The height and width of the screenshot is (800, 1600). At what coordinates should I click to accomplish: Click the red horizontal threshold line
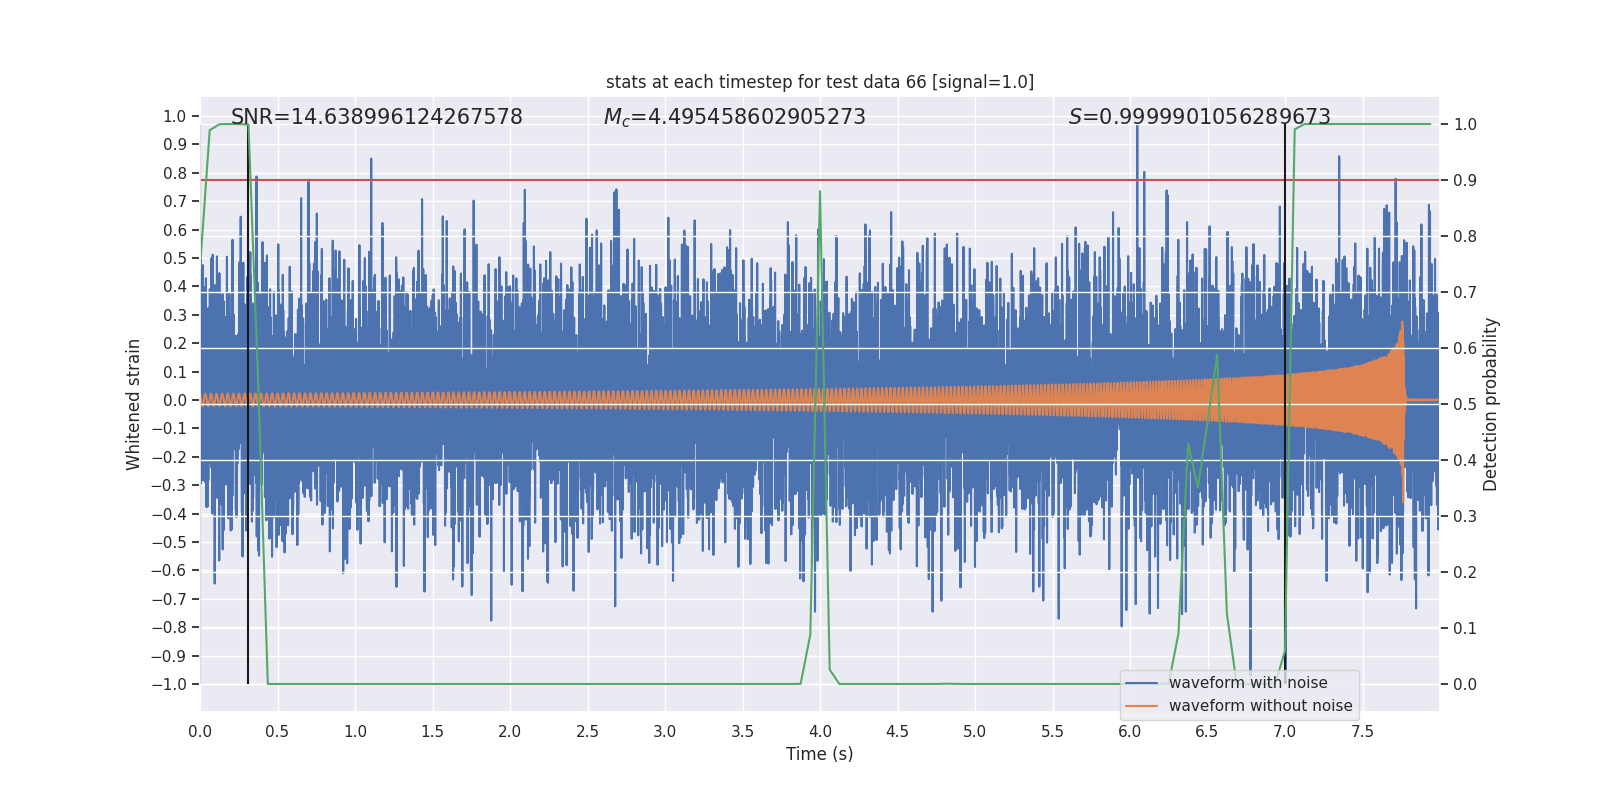700,180
